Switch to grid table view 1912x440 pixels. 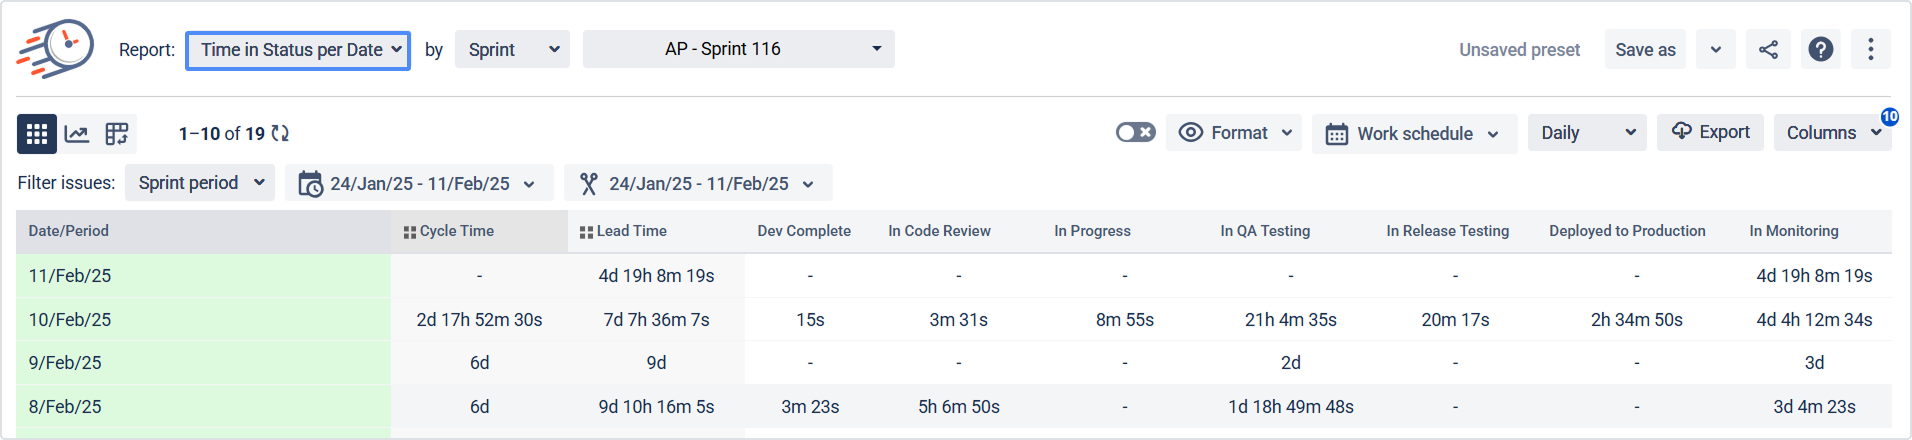tap(37, 134)
